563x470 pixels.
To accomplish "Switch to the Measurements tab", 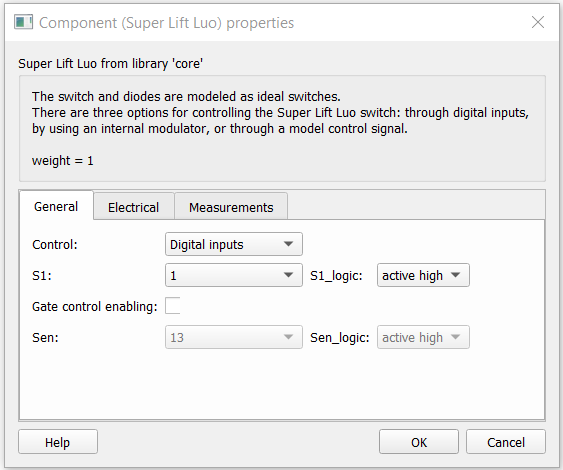I will (231, 207).
